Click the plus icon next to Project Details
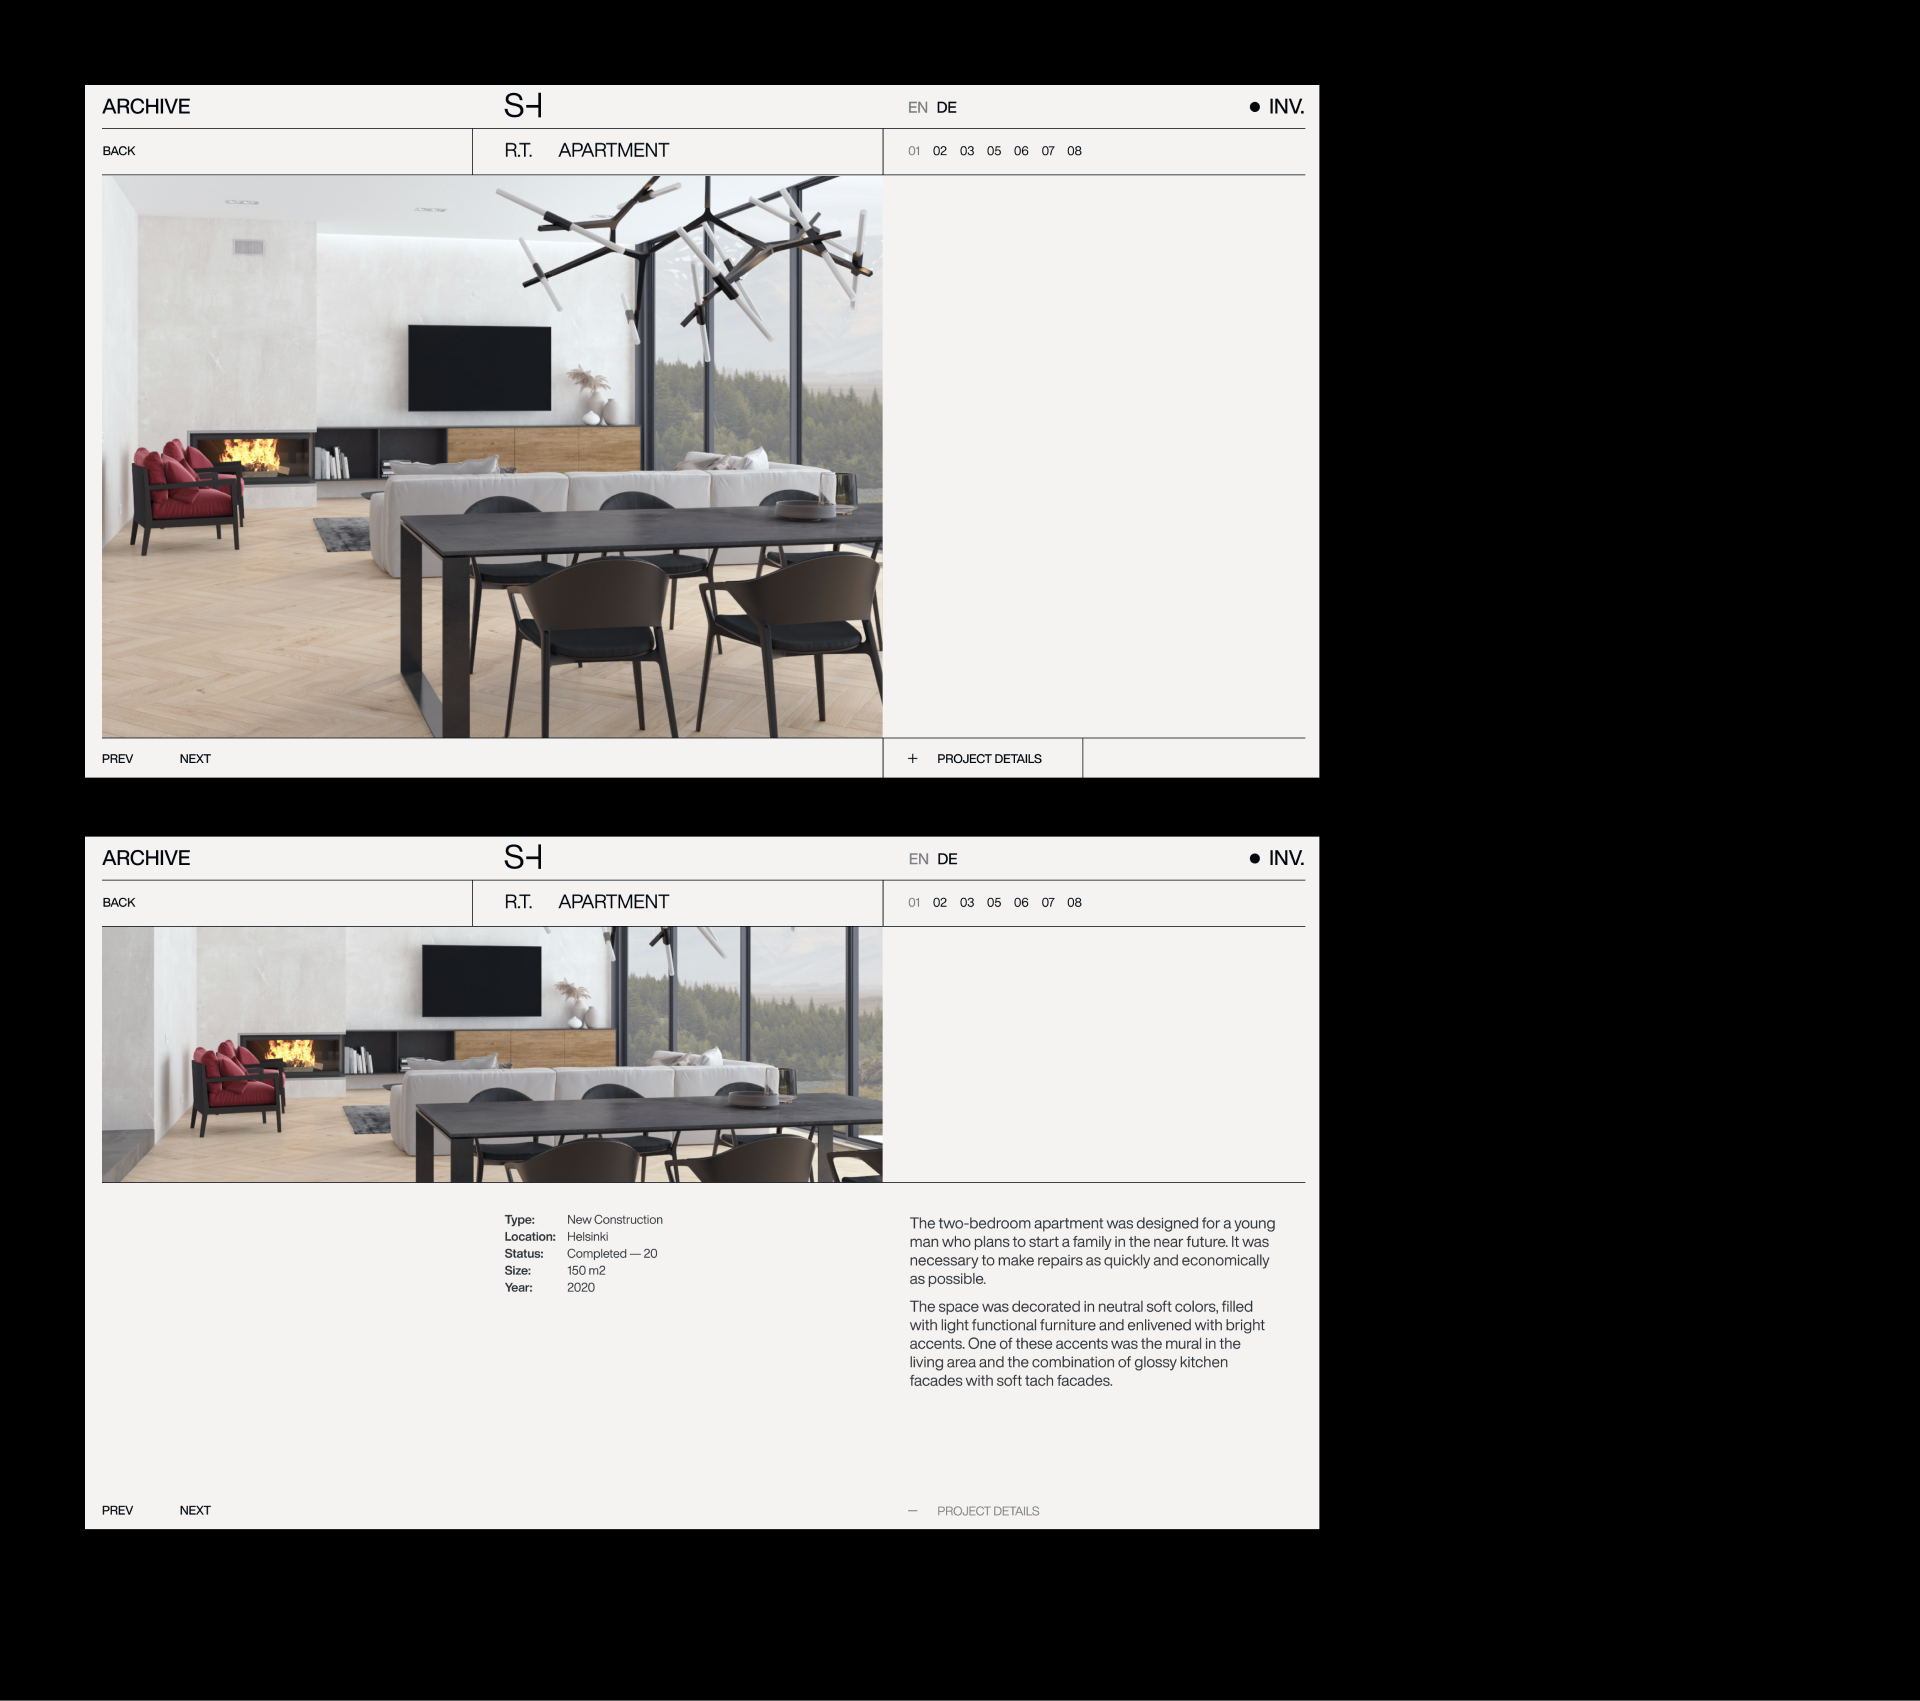 pos(912,759)
